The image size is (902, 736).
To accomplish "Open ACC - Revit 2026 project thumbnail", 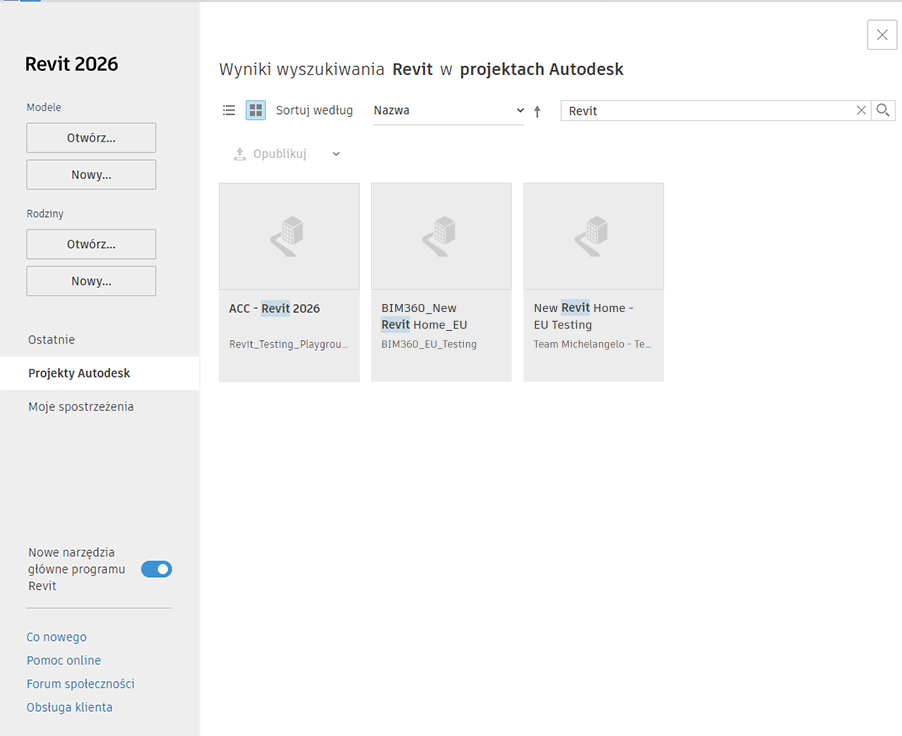I will [x=289, y=236].
